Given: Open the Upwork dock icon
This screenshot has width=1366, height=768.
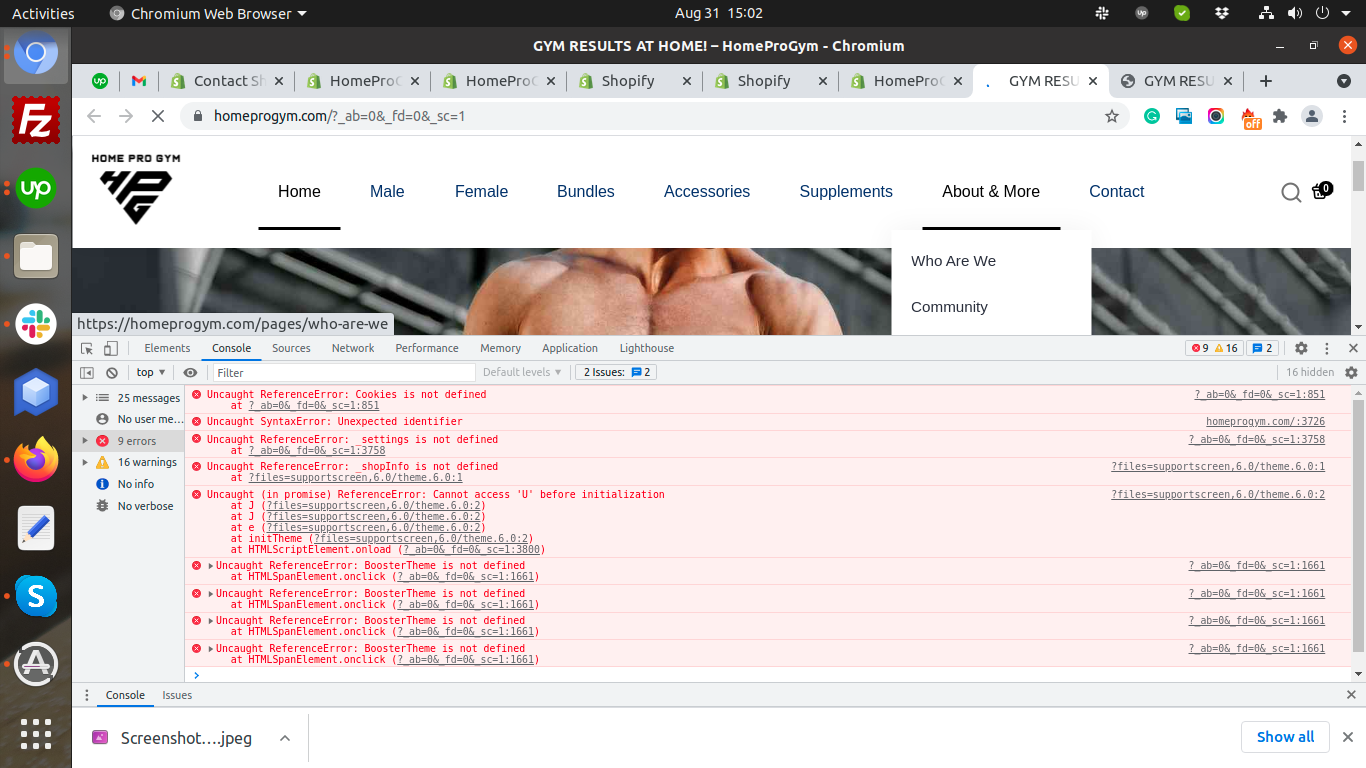Looking at the screenshot, I should (36, 188).
